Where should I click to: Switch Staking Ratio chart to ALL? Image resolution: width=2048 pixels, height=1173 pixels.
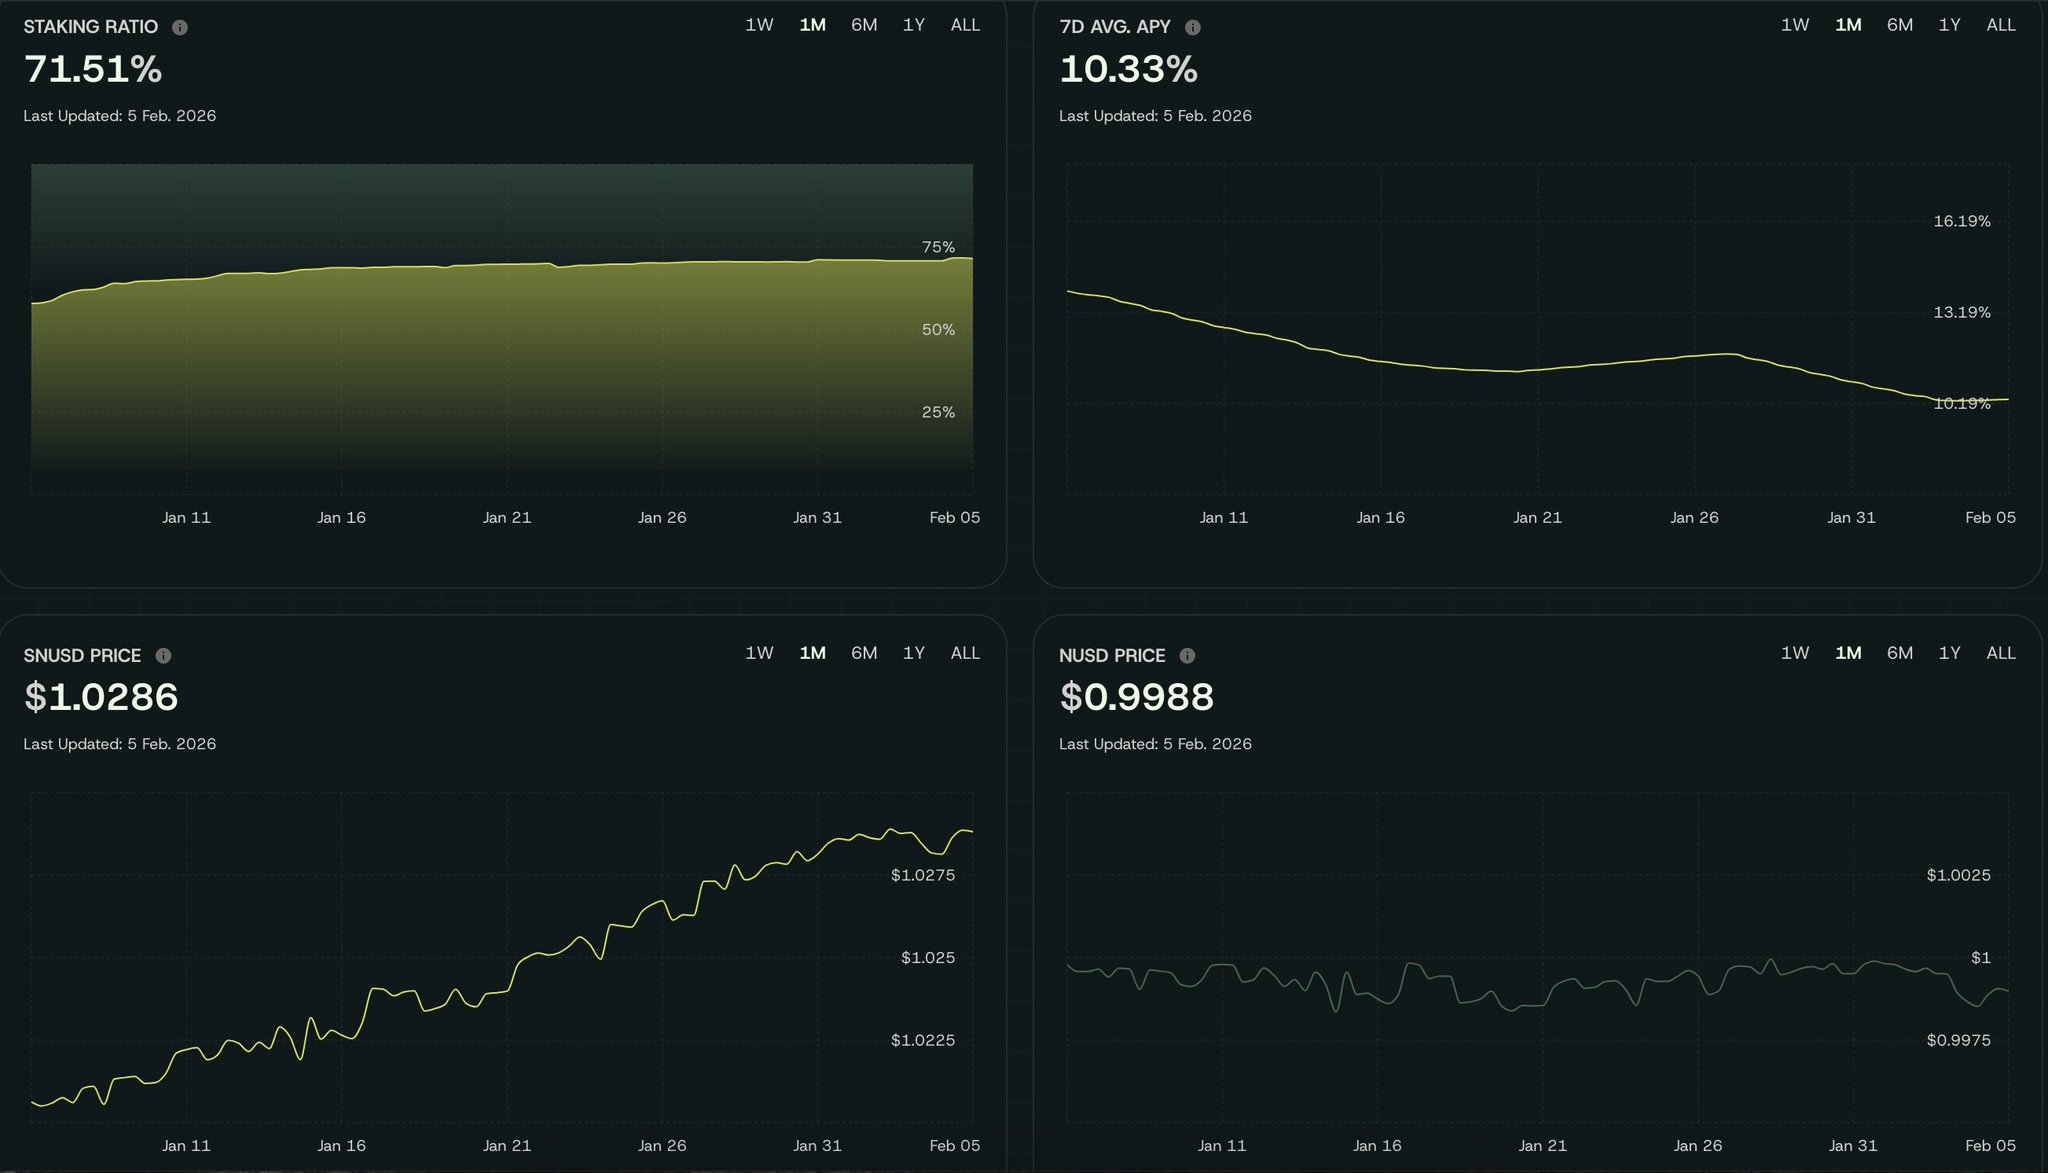point(965,25)
